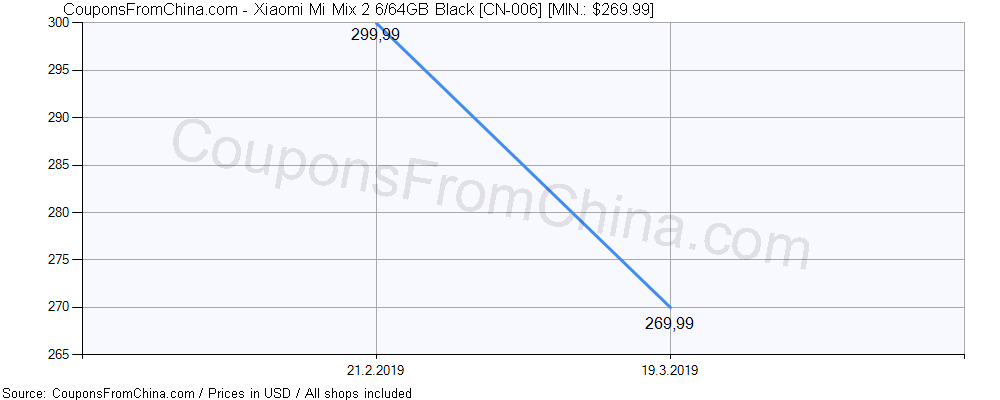This screenshot has height=400, width=1000.
Task: Click the 280 y-axis value label
Action: click(68, 212)
